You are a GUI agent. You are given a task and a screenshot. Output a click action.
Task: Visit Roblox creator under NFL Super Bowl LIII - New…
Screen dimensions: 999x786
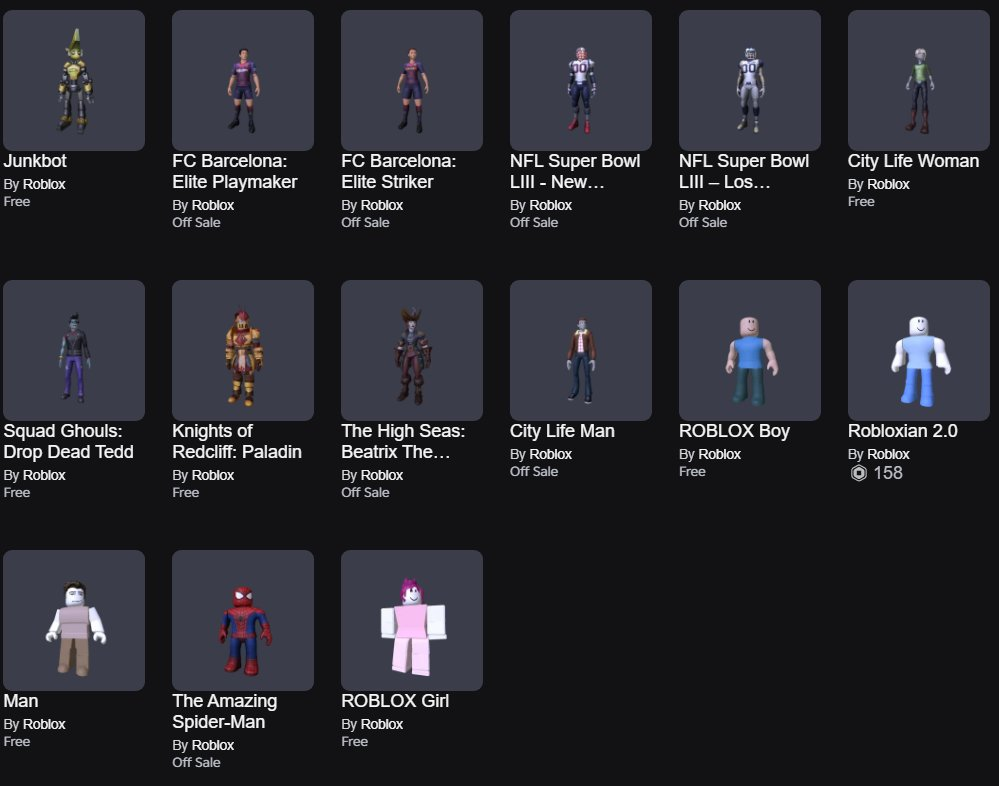click(550, 206)
